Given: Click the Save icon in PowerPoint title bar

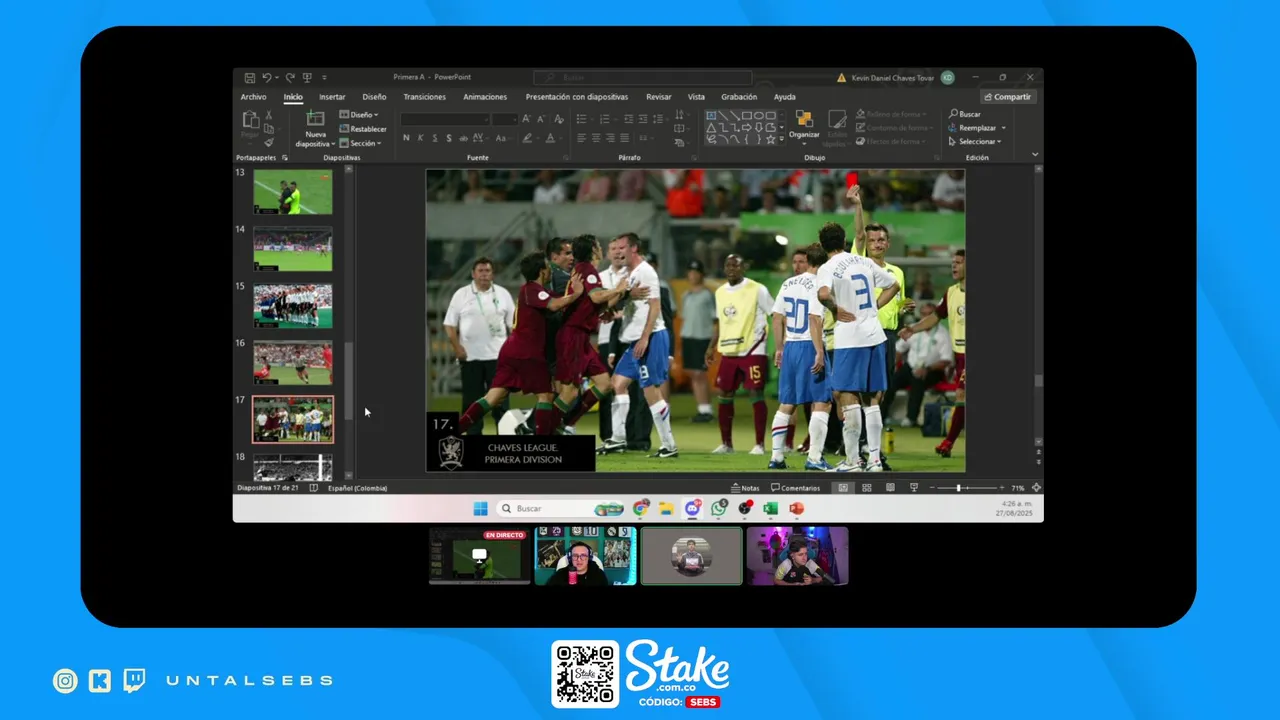Looking at the screenshot, I should point(250,77).
